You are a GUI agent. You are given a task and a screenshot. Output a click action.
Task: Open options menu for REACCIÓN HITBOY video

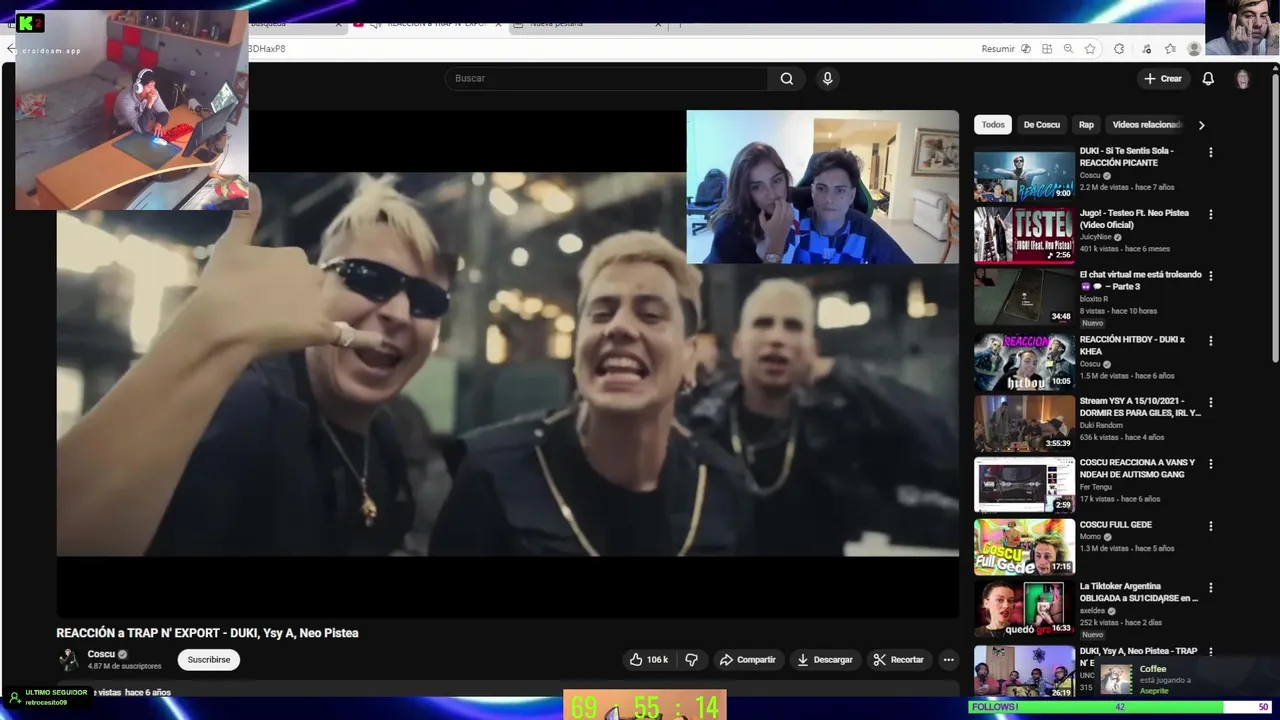click(x=1210, y=341)
